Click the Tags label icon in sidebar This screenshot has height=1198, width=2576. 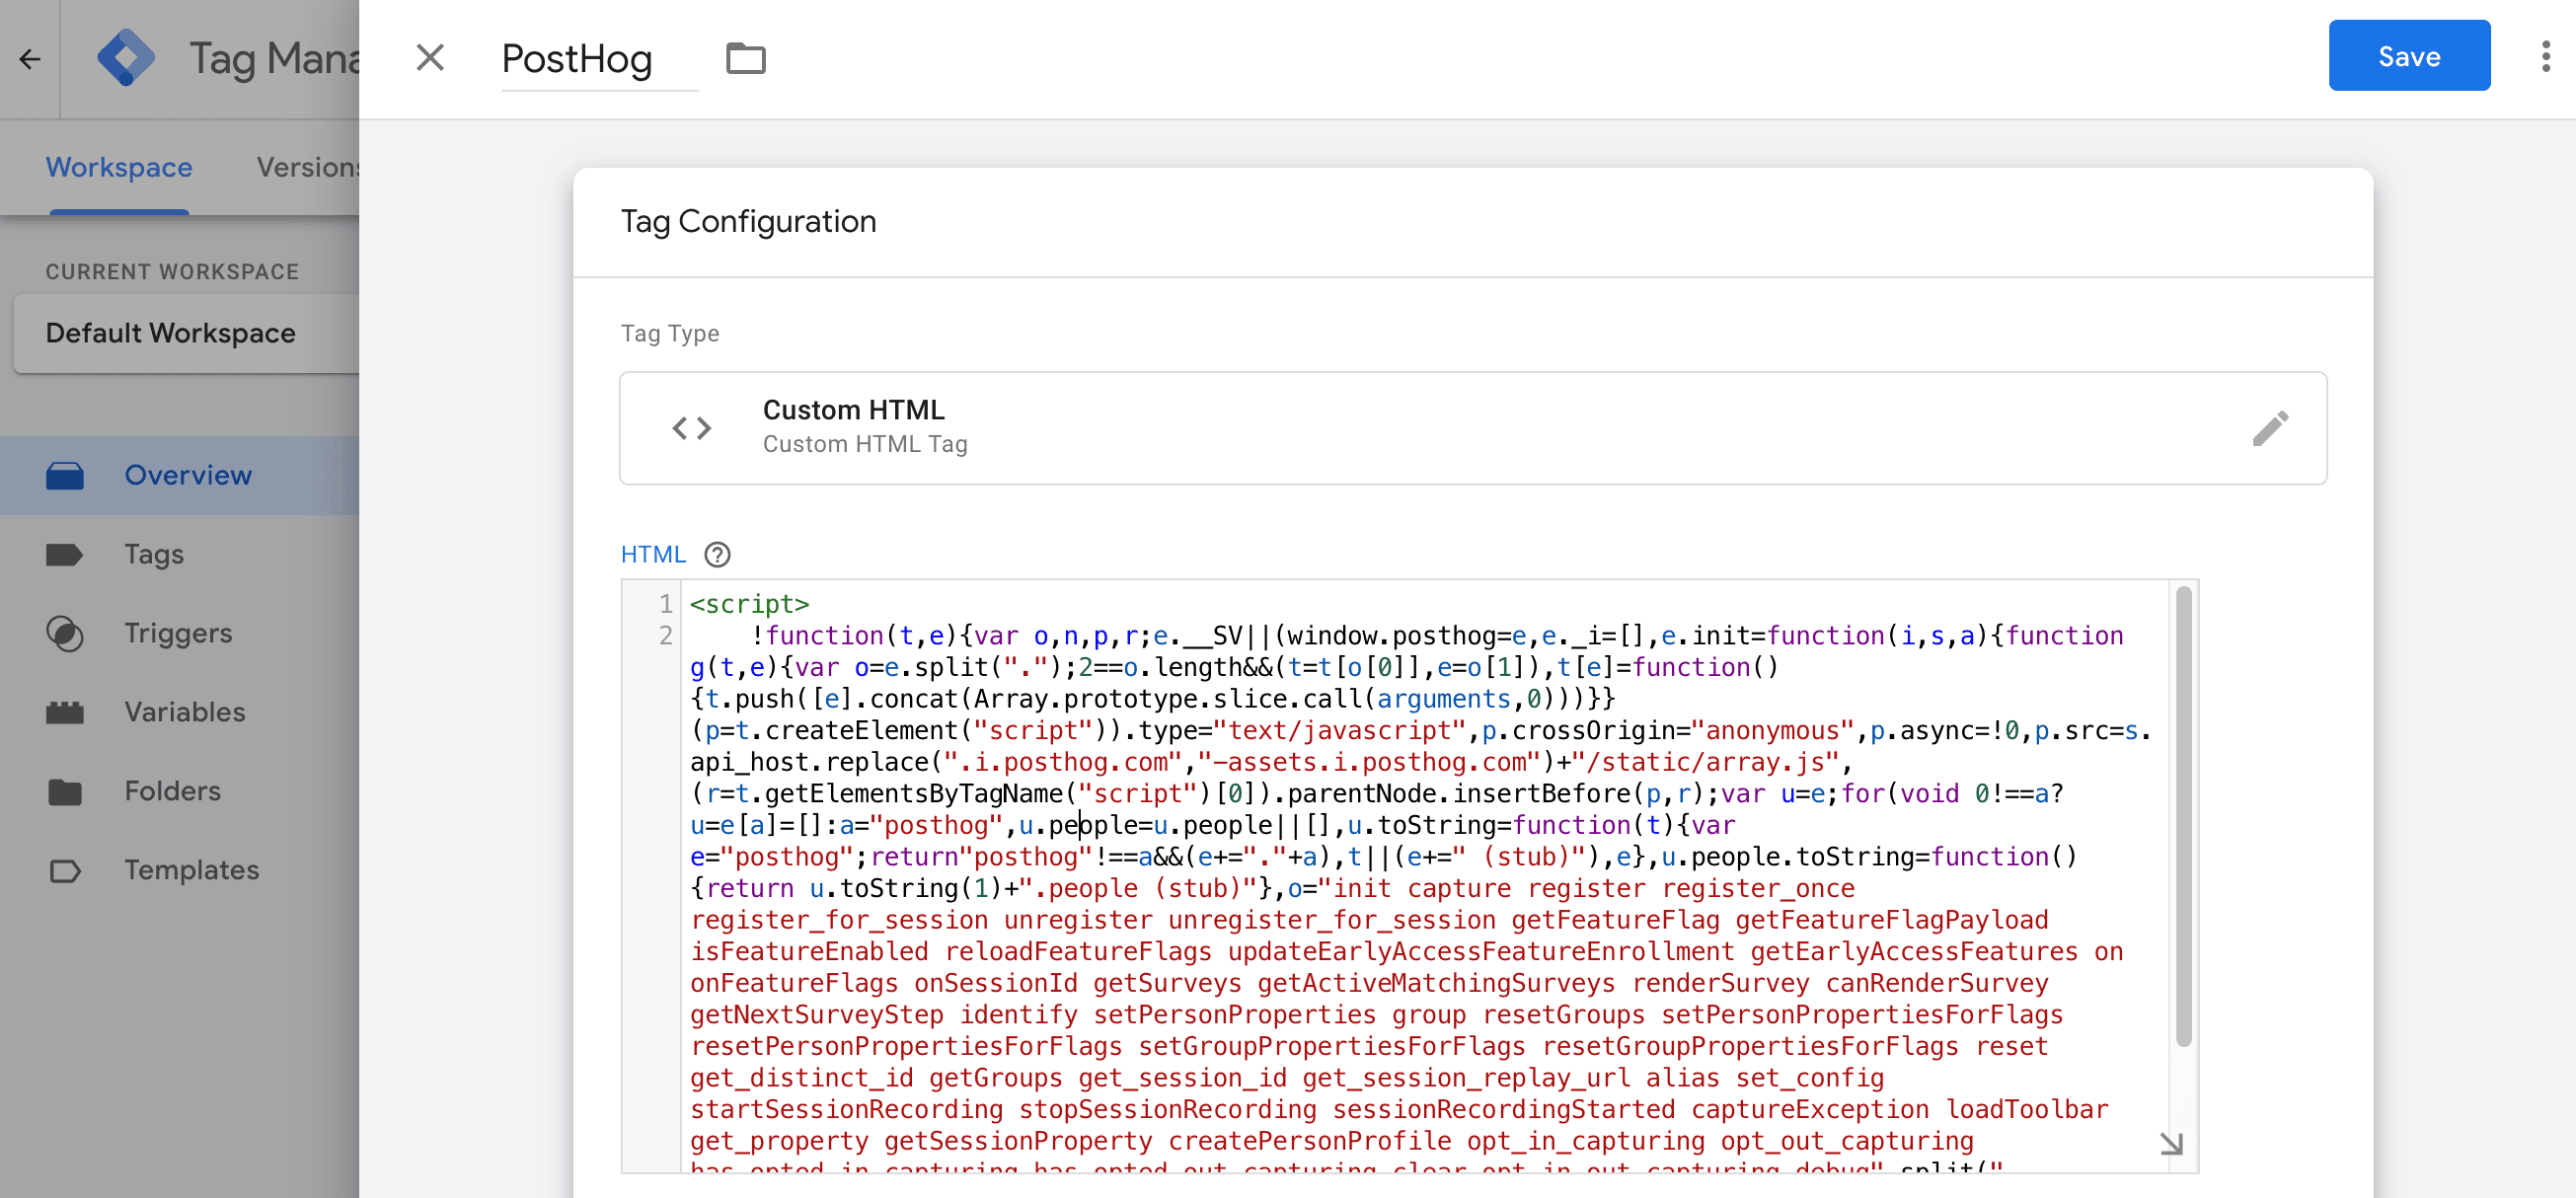(65, 555)
